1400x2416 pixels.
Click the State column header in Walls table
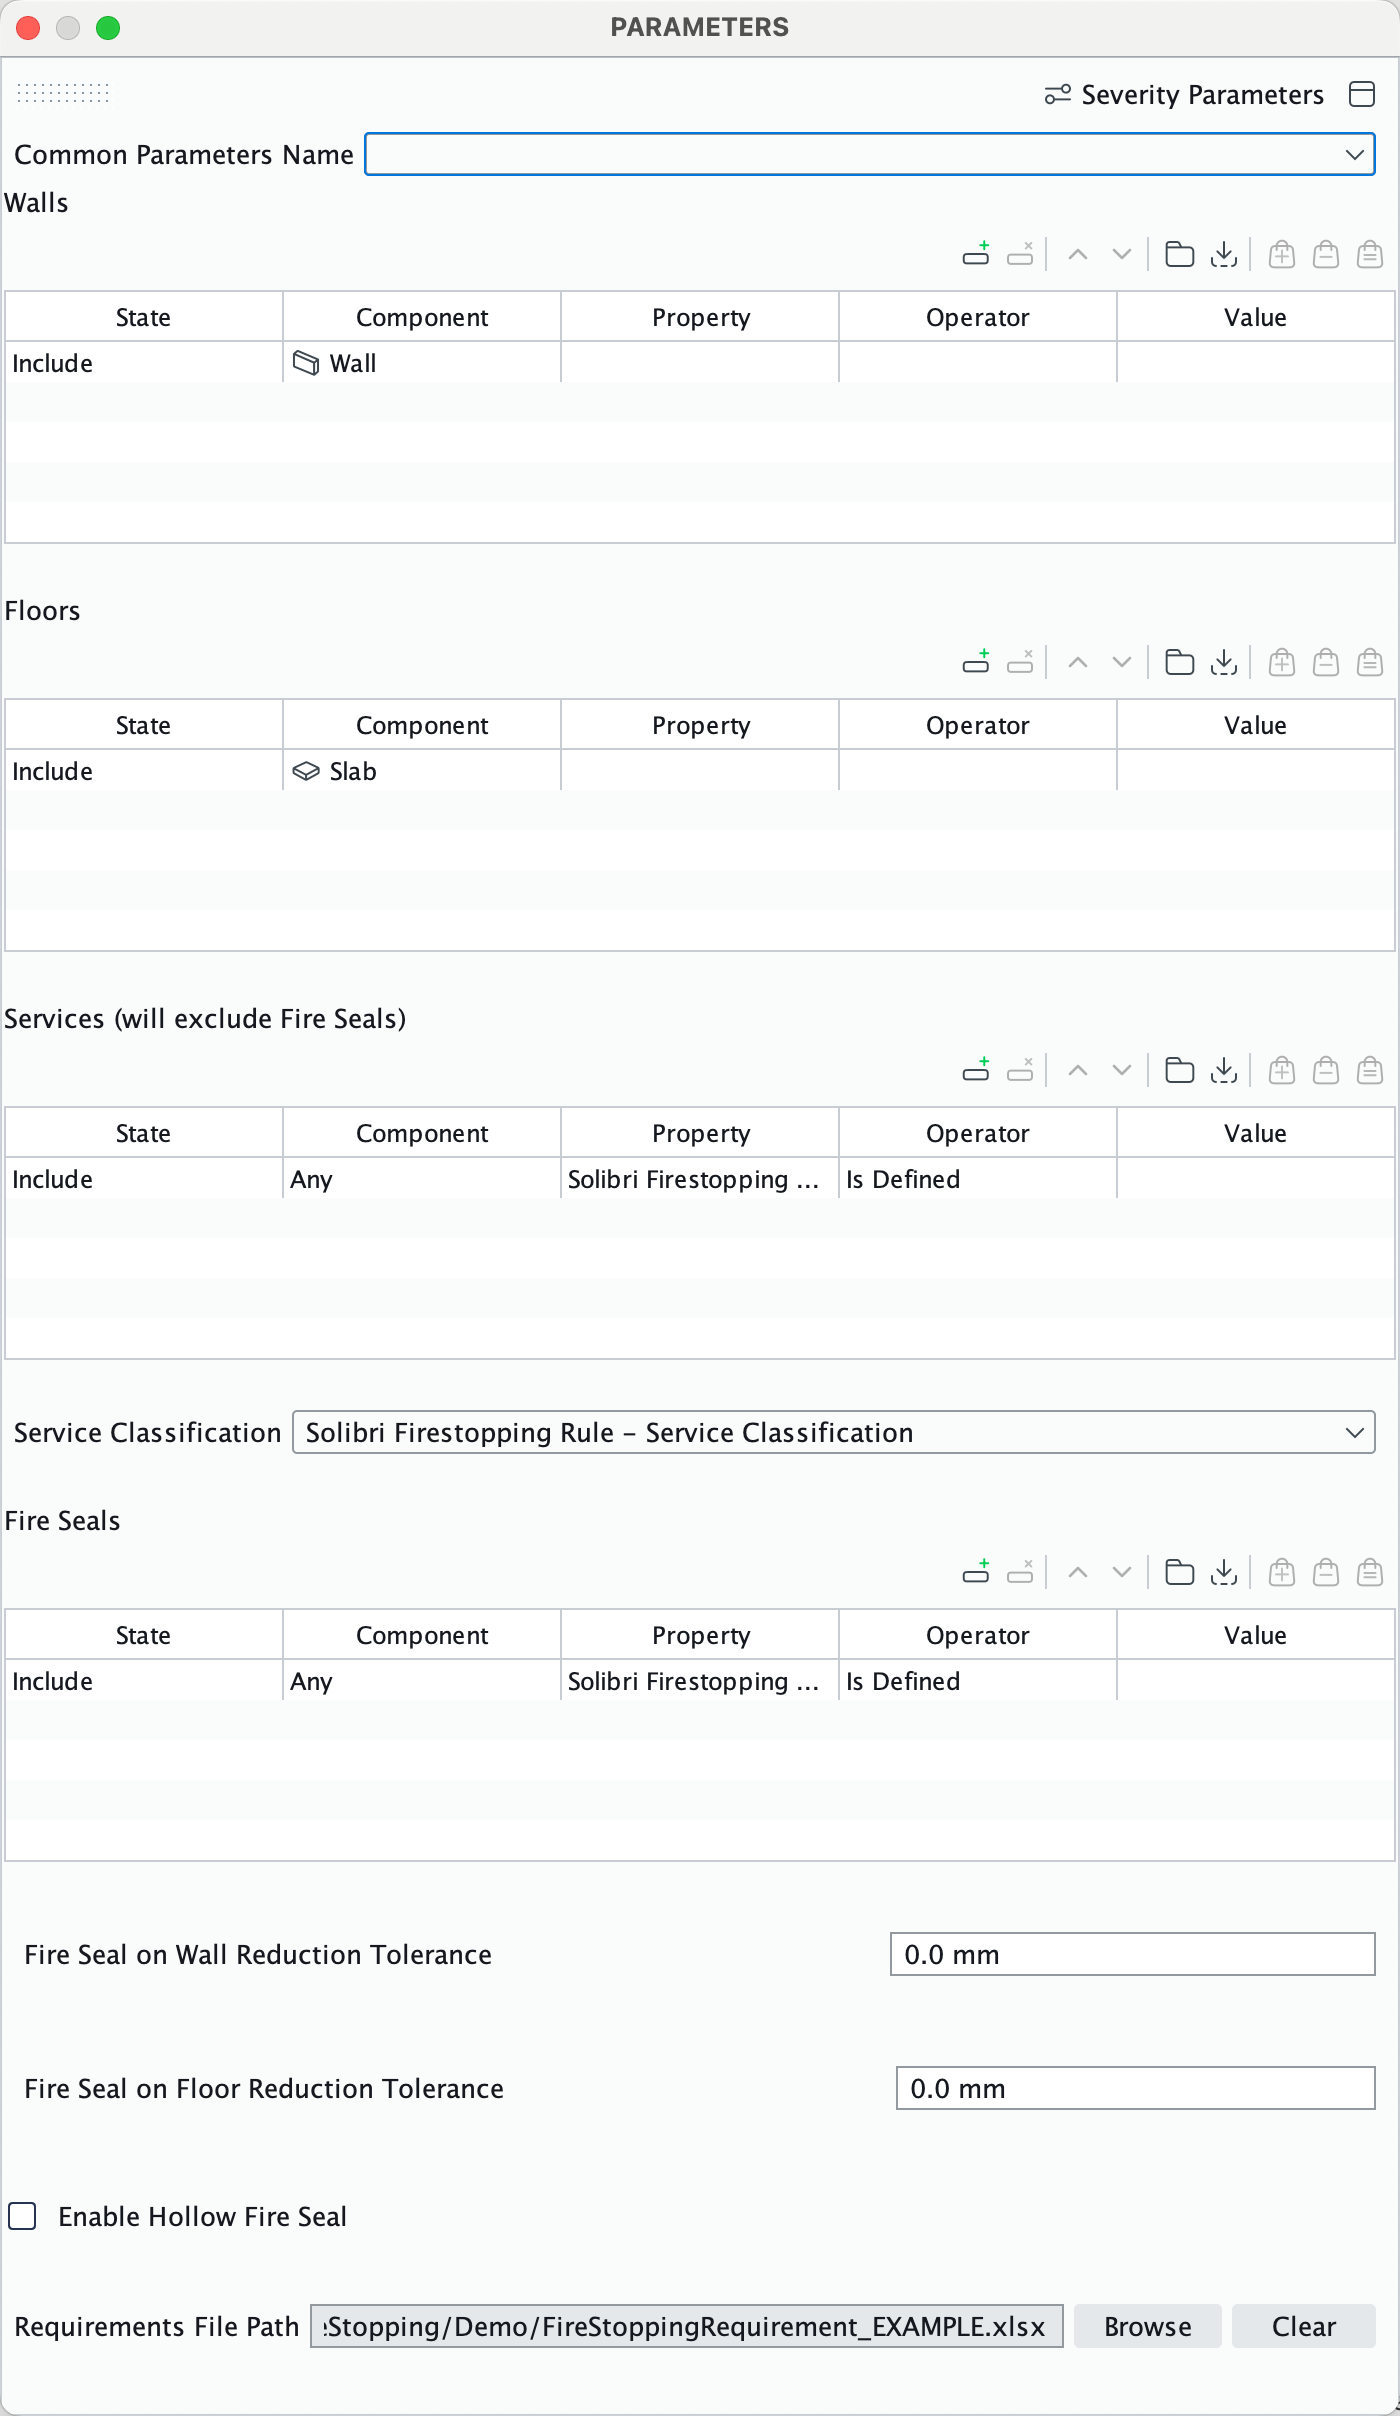(x=144, y=317)
